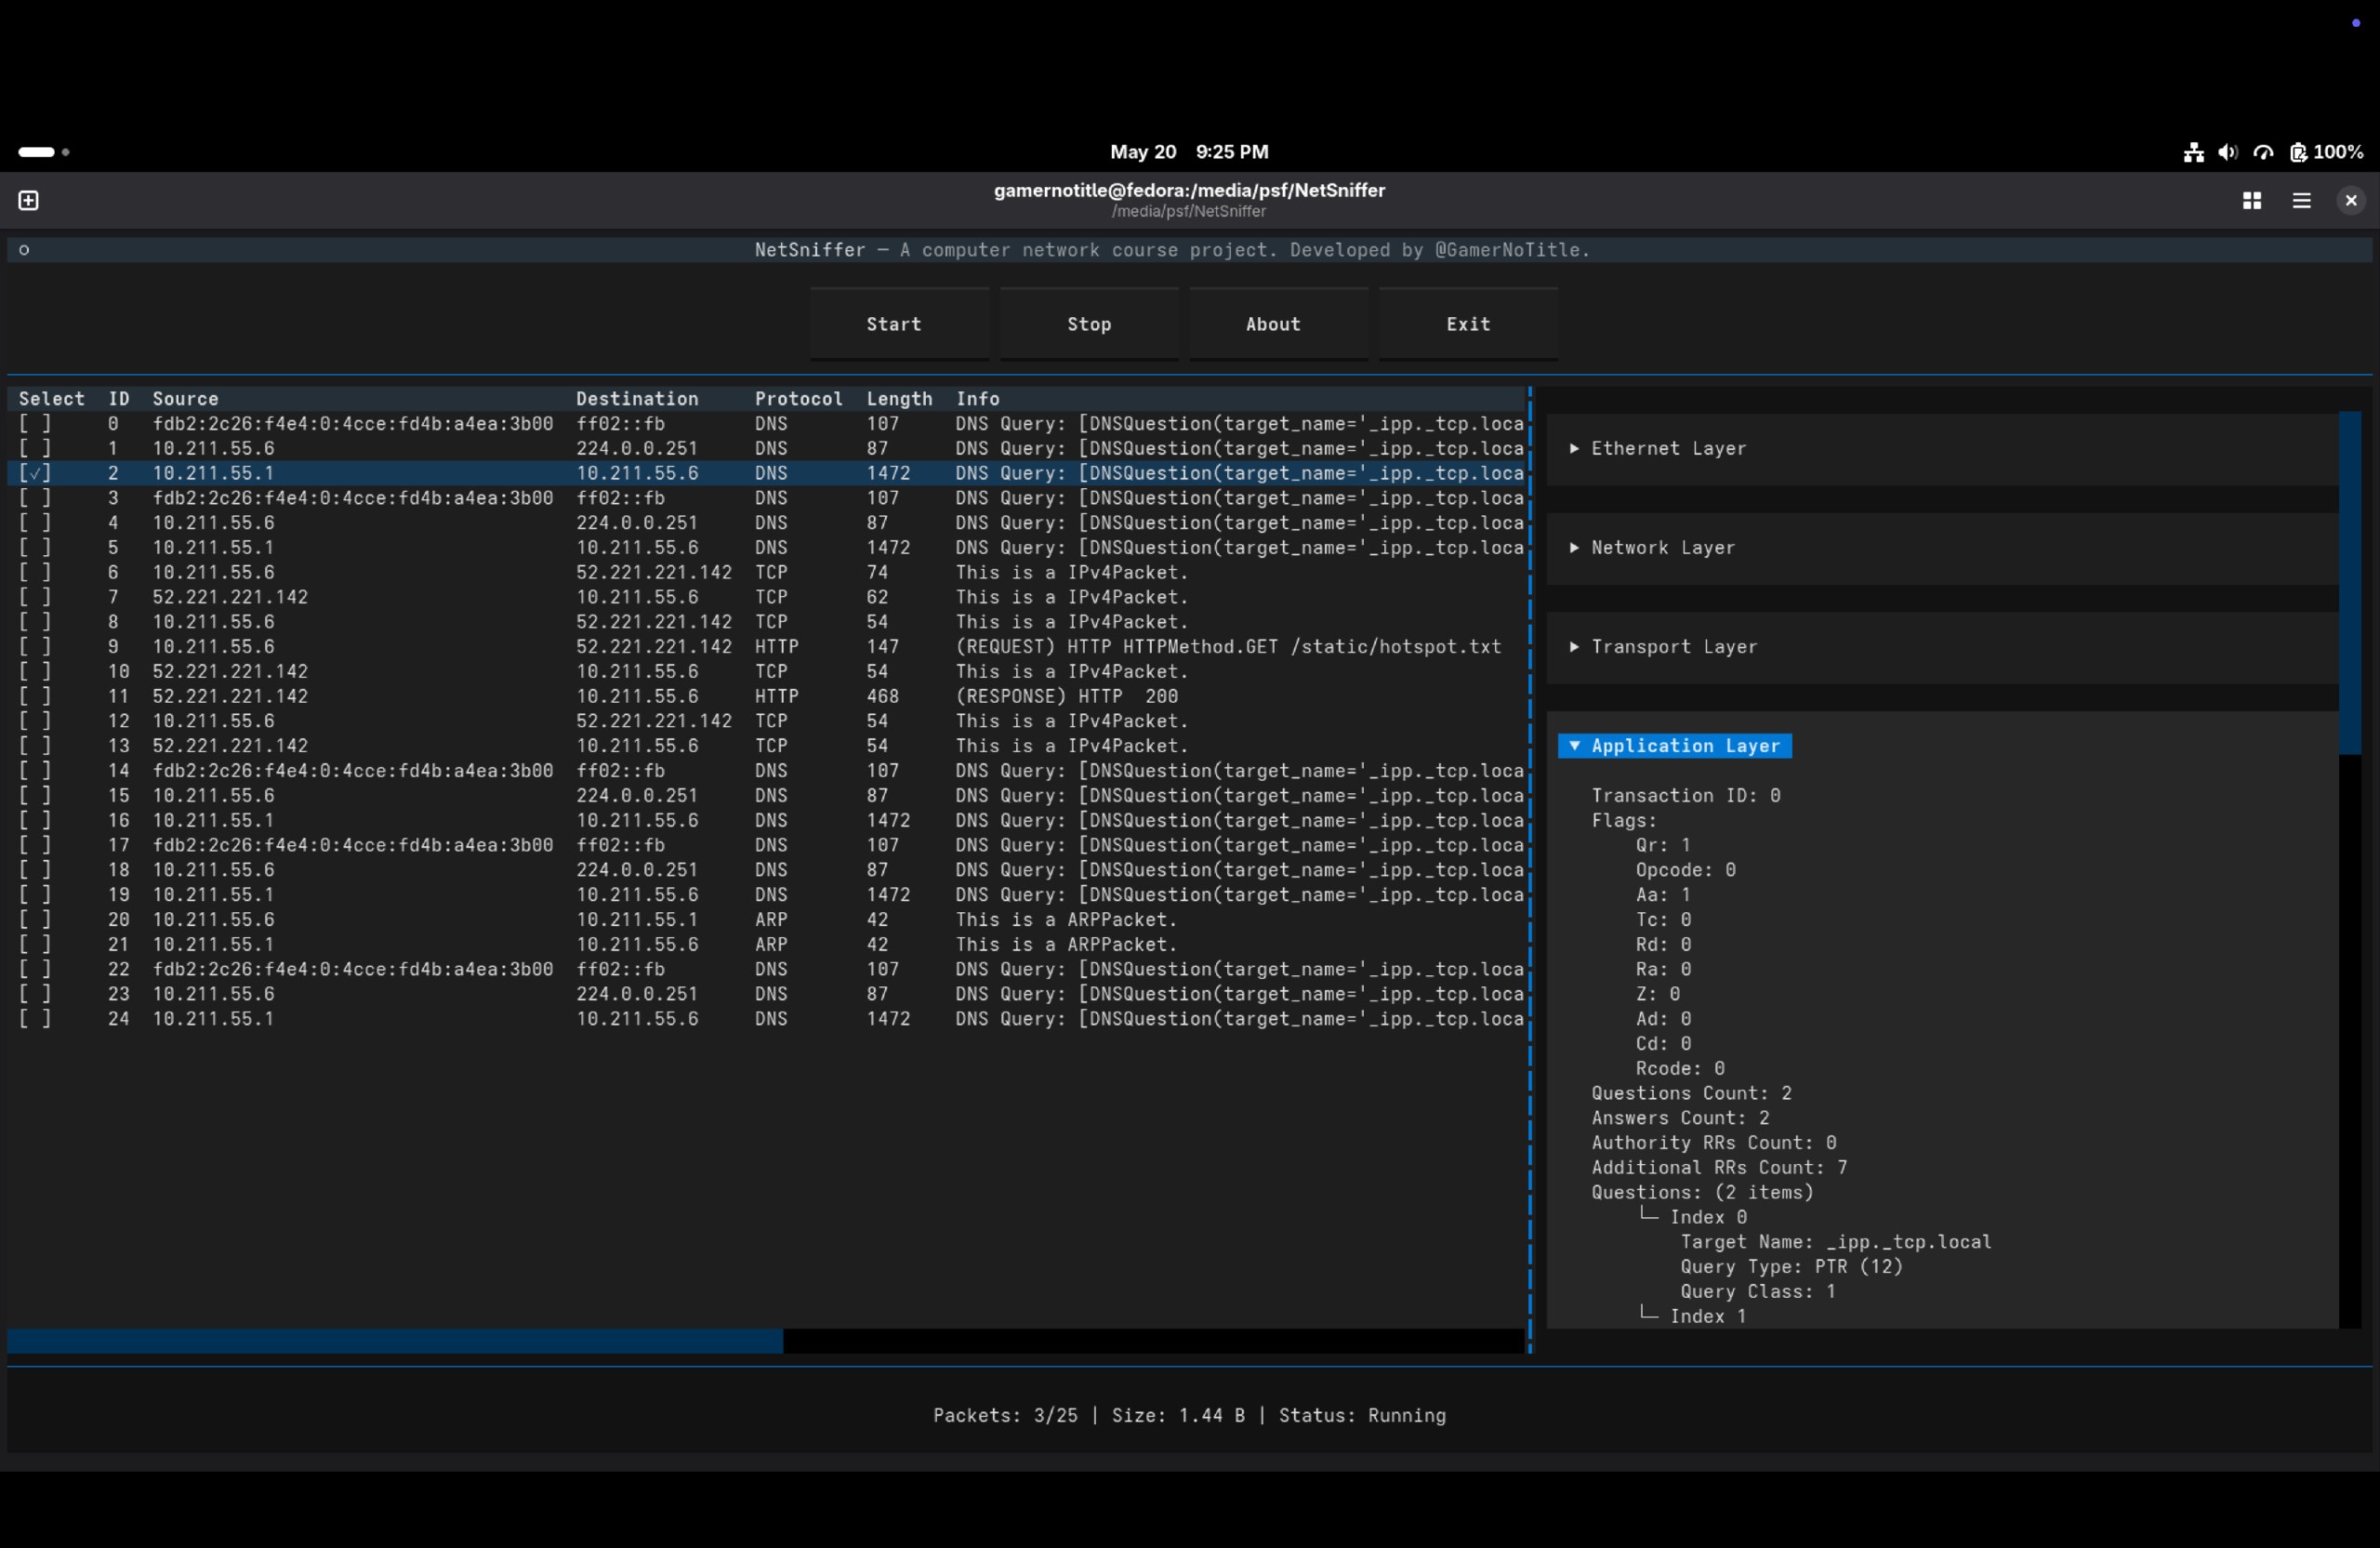The width and height of the screenshot is (2380, 1548).
Task: Tick the checkbox for ARP packet 20
Action: (x=35, y=920)
